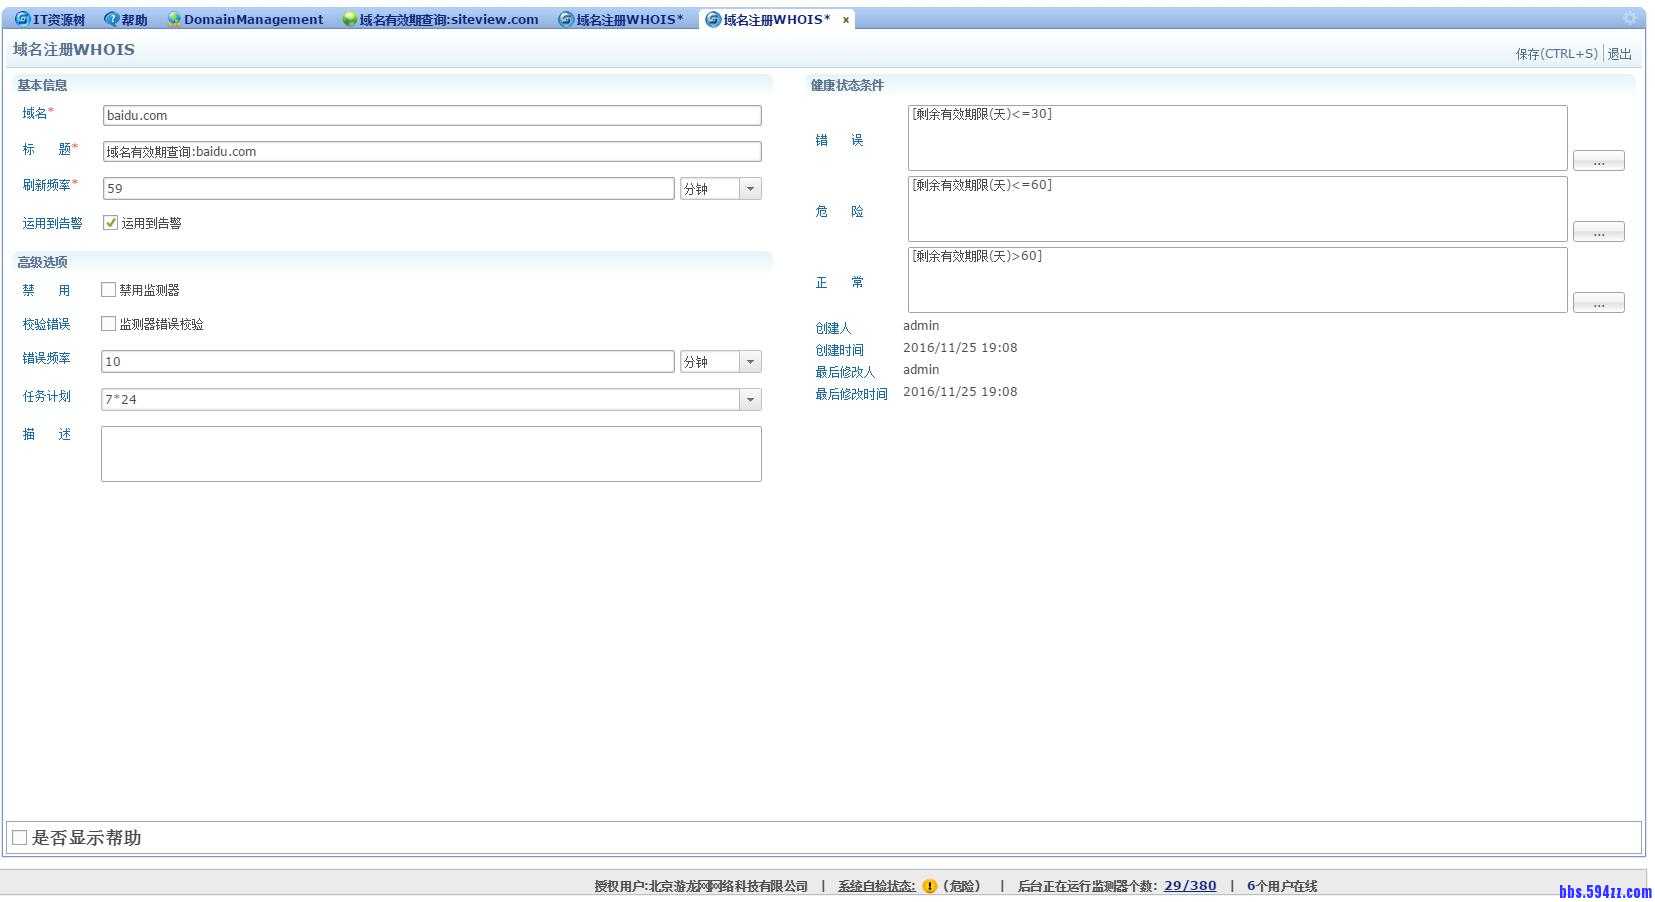Screen dimensions: 1655x902
Task: Open the 29/380 monitor count link
Action: coord(1189,885)
